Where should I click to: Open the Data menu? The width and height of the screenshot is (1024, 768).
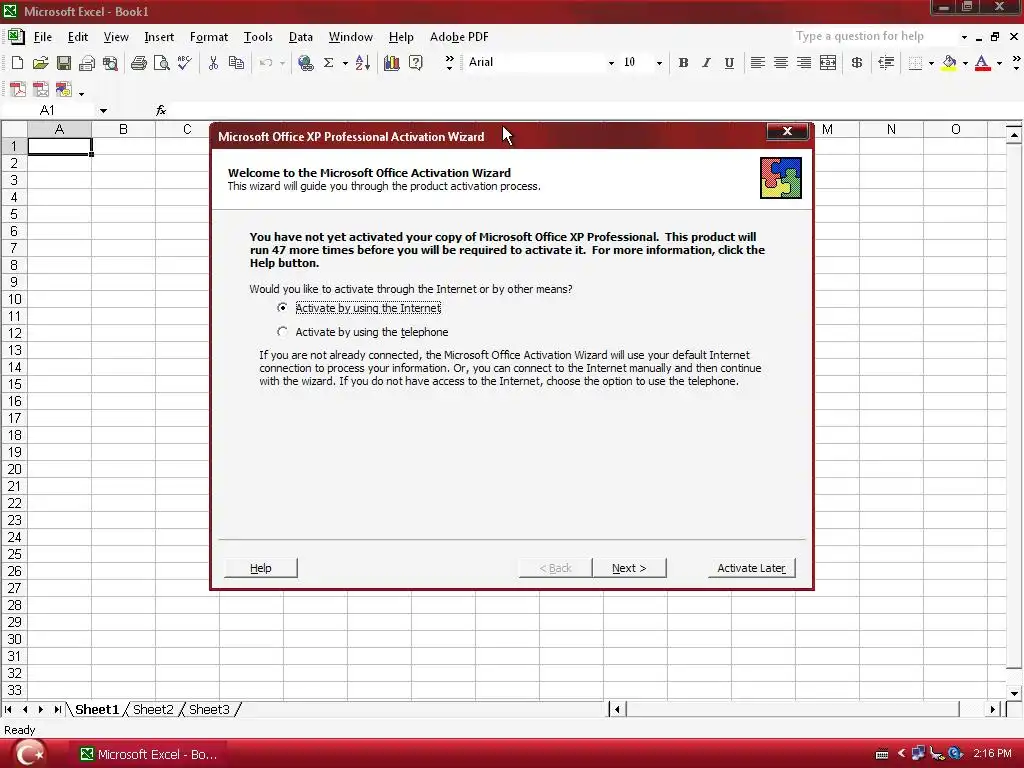click(300, 37)
